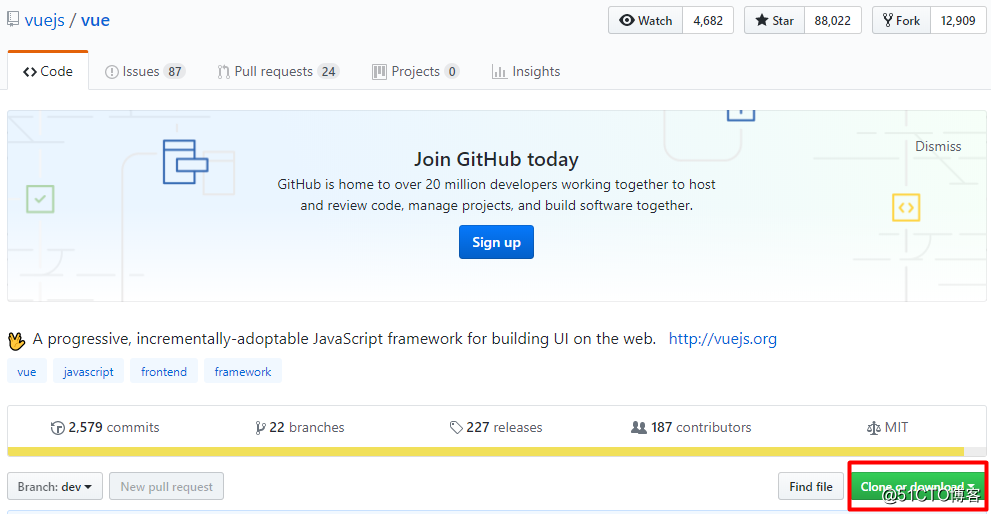Click the repository book icon beside vuejs
Image resolution: width=991 pixels, height=514 pixels.
tap(13, 20)
